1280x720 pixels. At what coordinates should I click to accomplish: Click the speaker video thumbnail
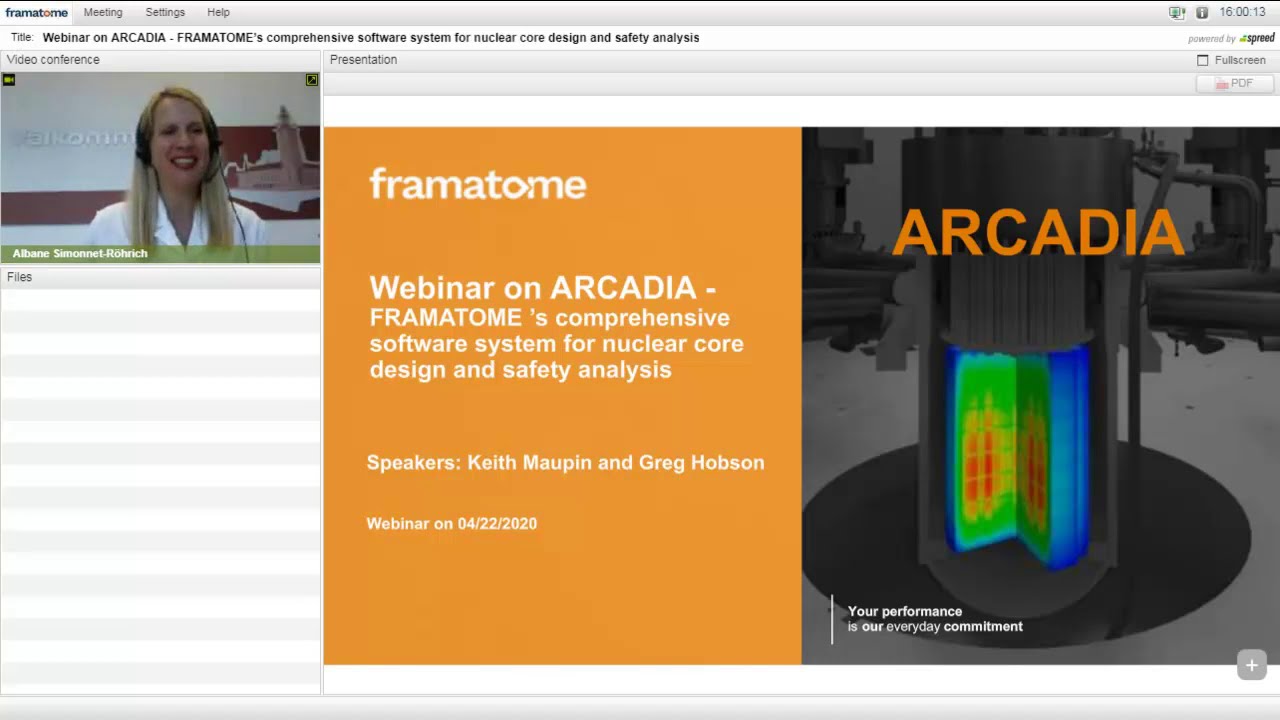(x=160, y=167)
